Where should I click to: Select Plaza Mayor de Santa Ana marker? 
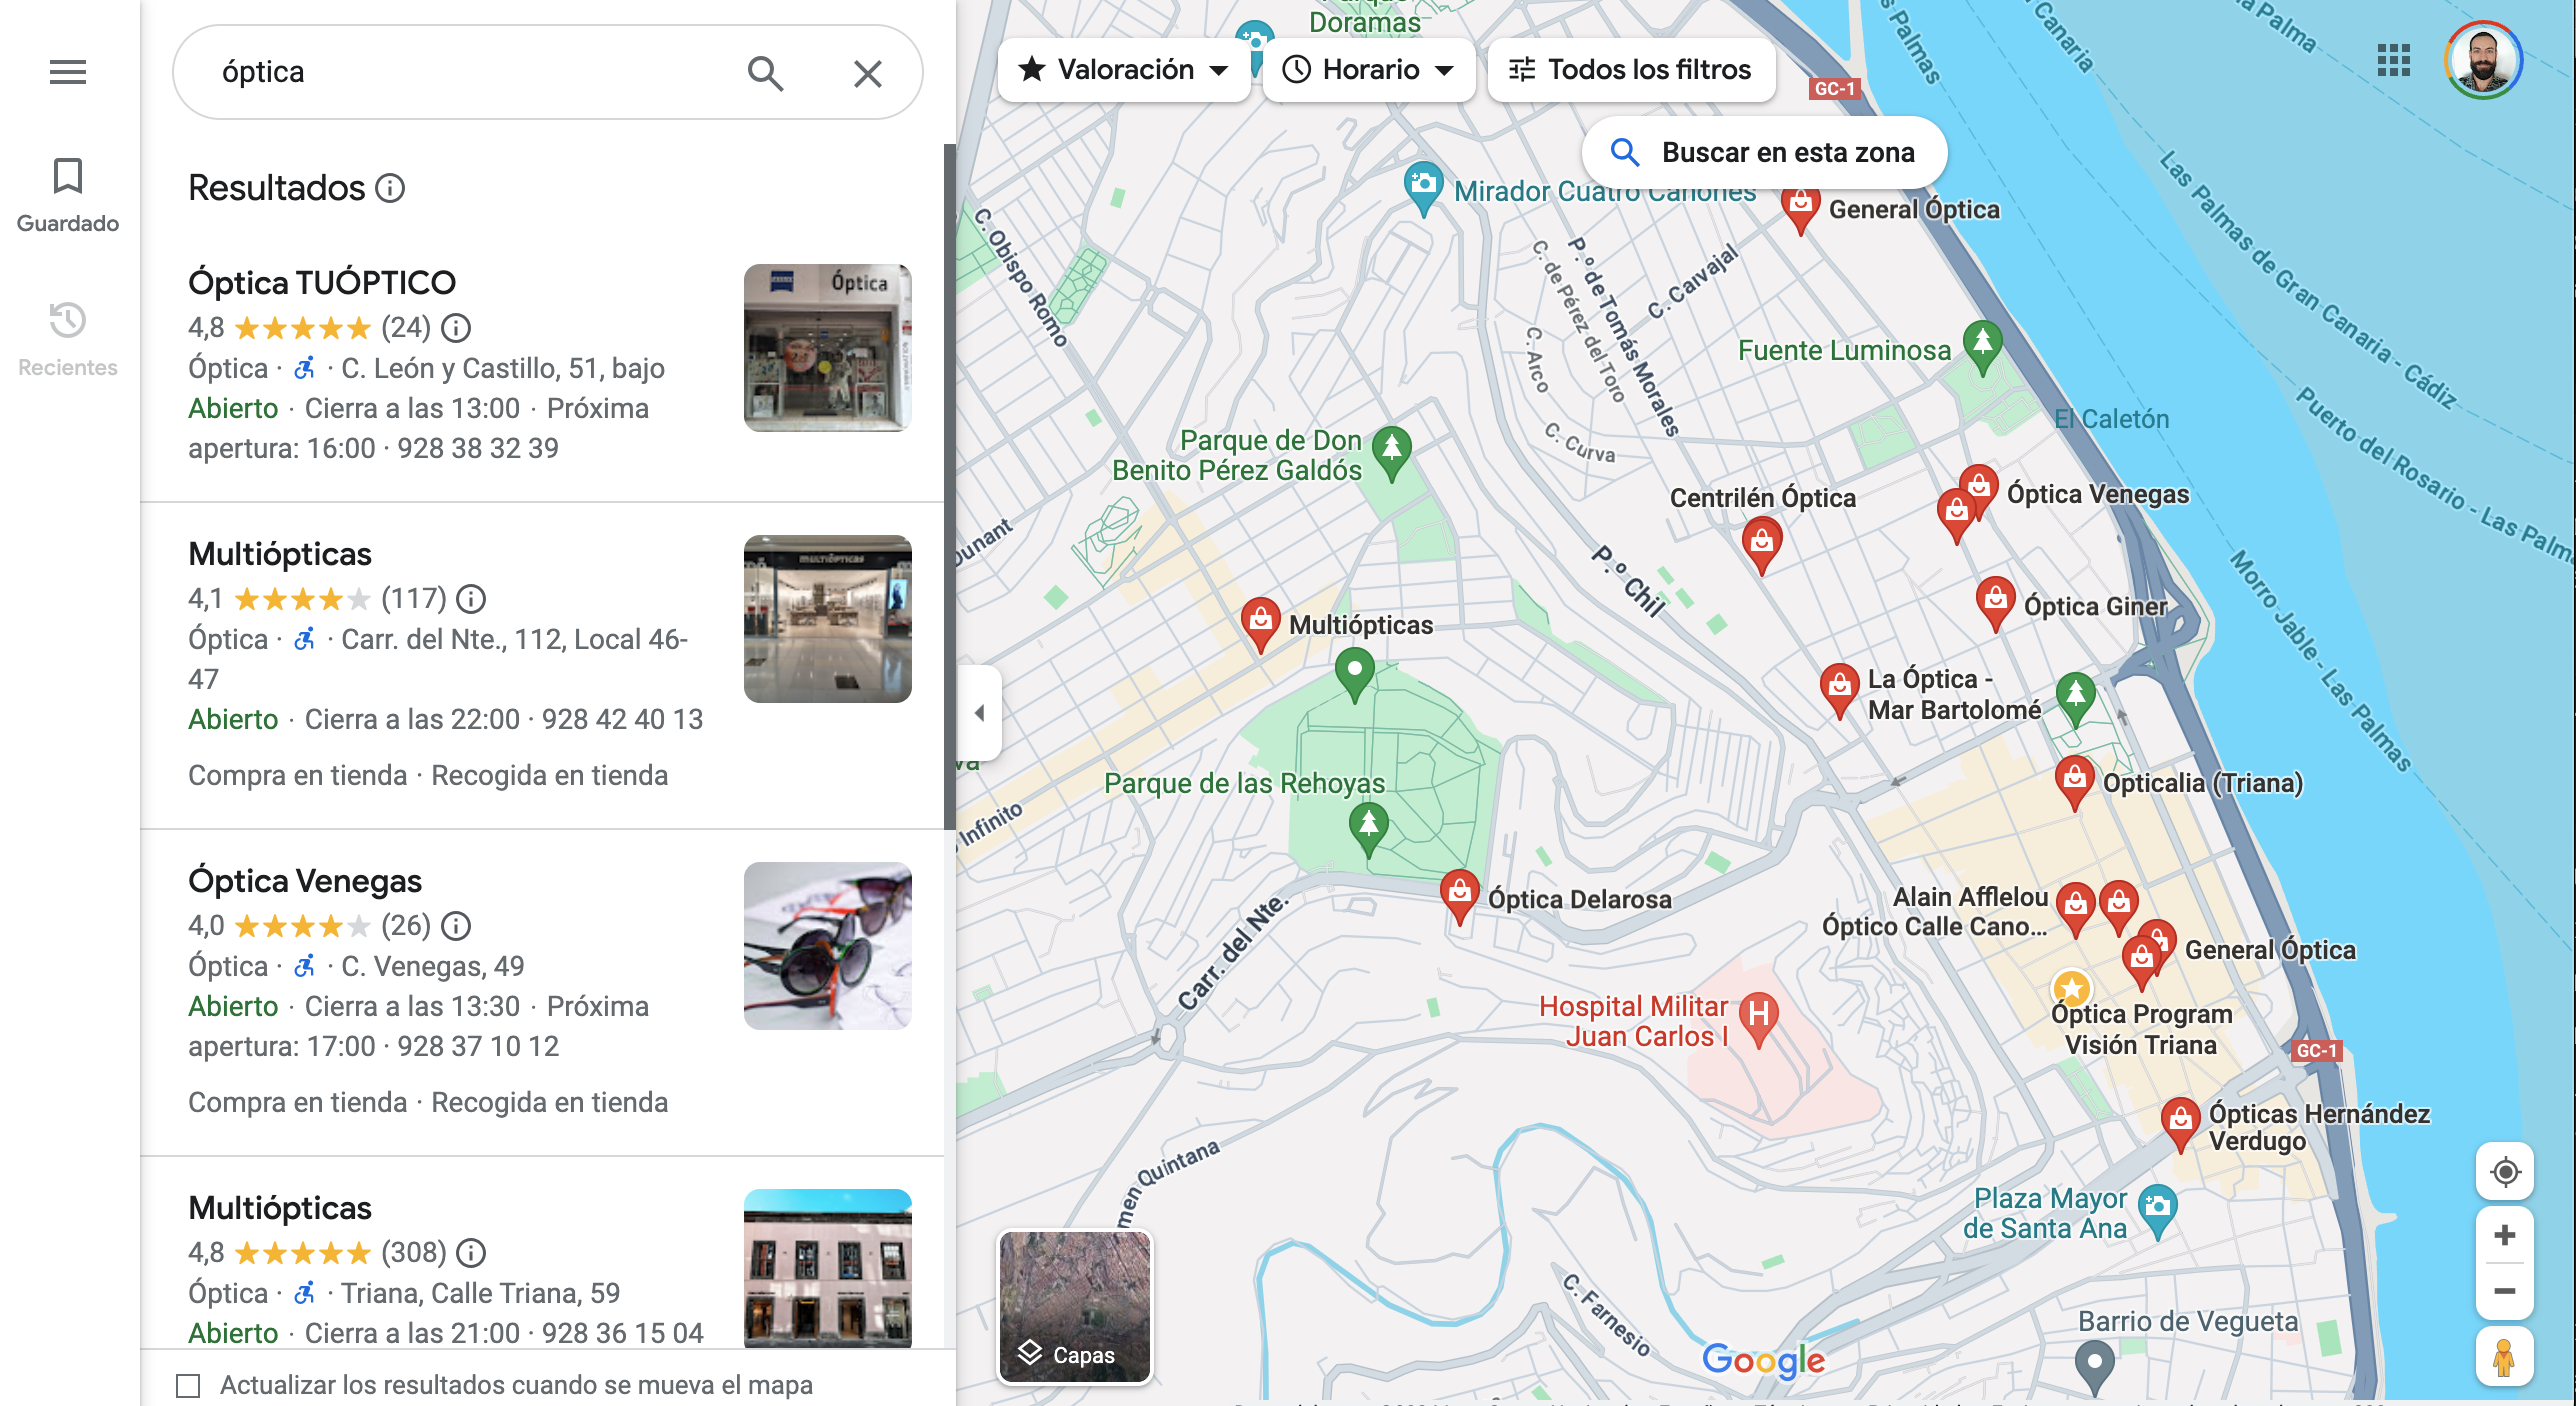[x=2158, y=1211]
